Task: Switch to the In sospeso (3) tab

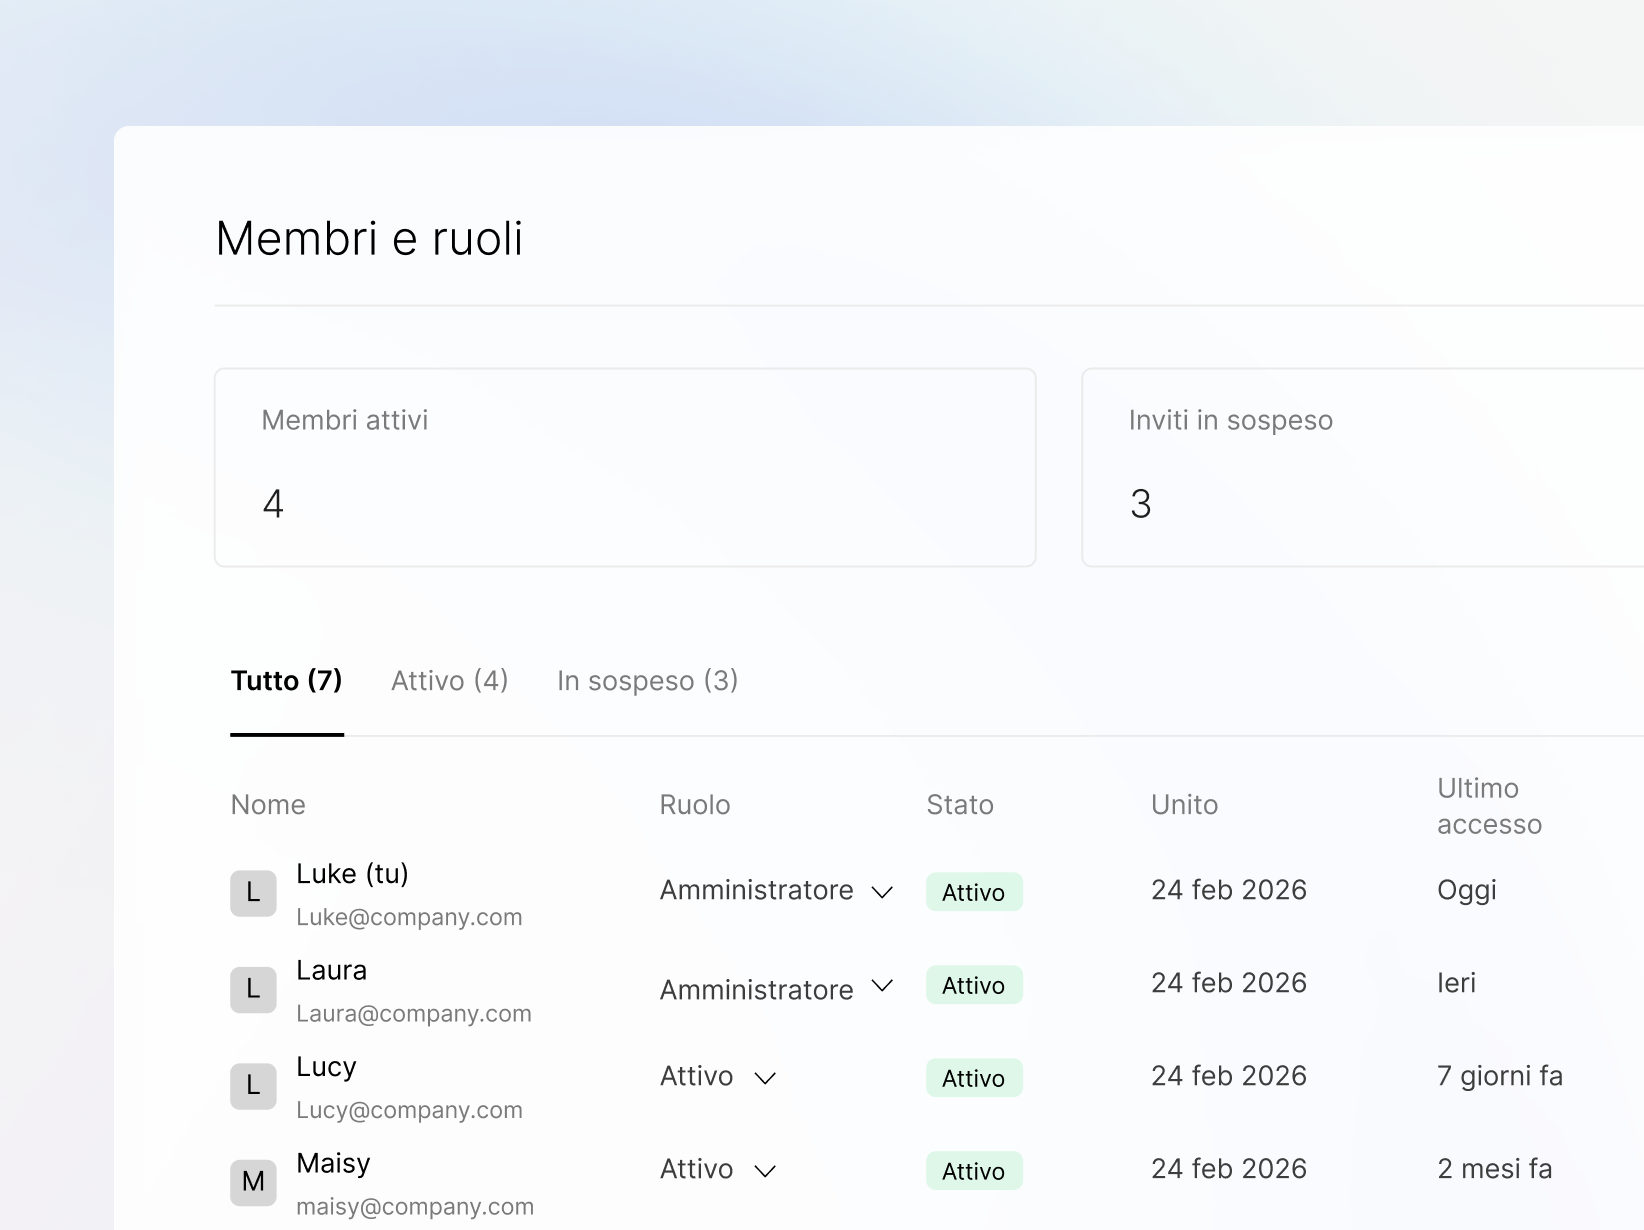Action: [x=648, y=681]
